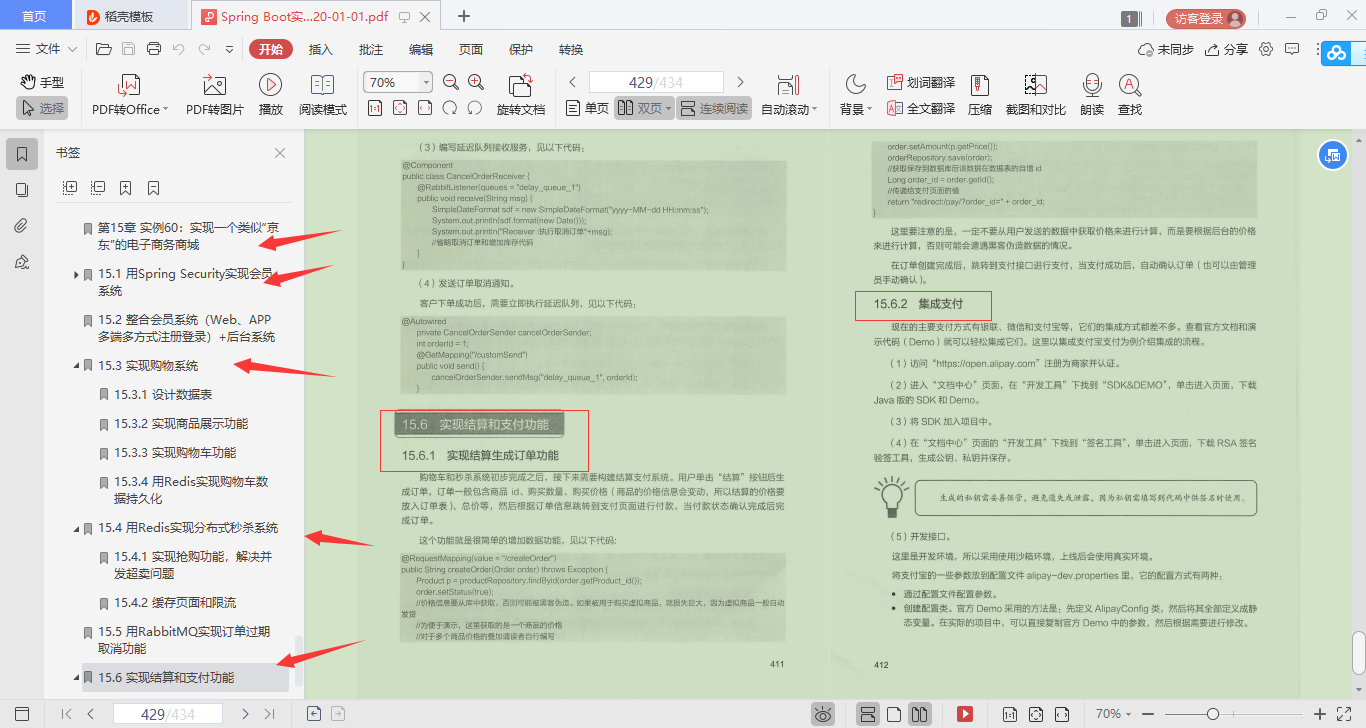The width and height of the screenshot is (1366, 728).
Task: Open the 压缩 compress tool
Action: click(980, 96)
